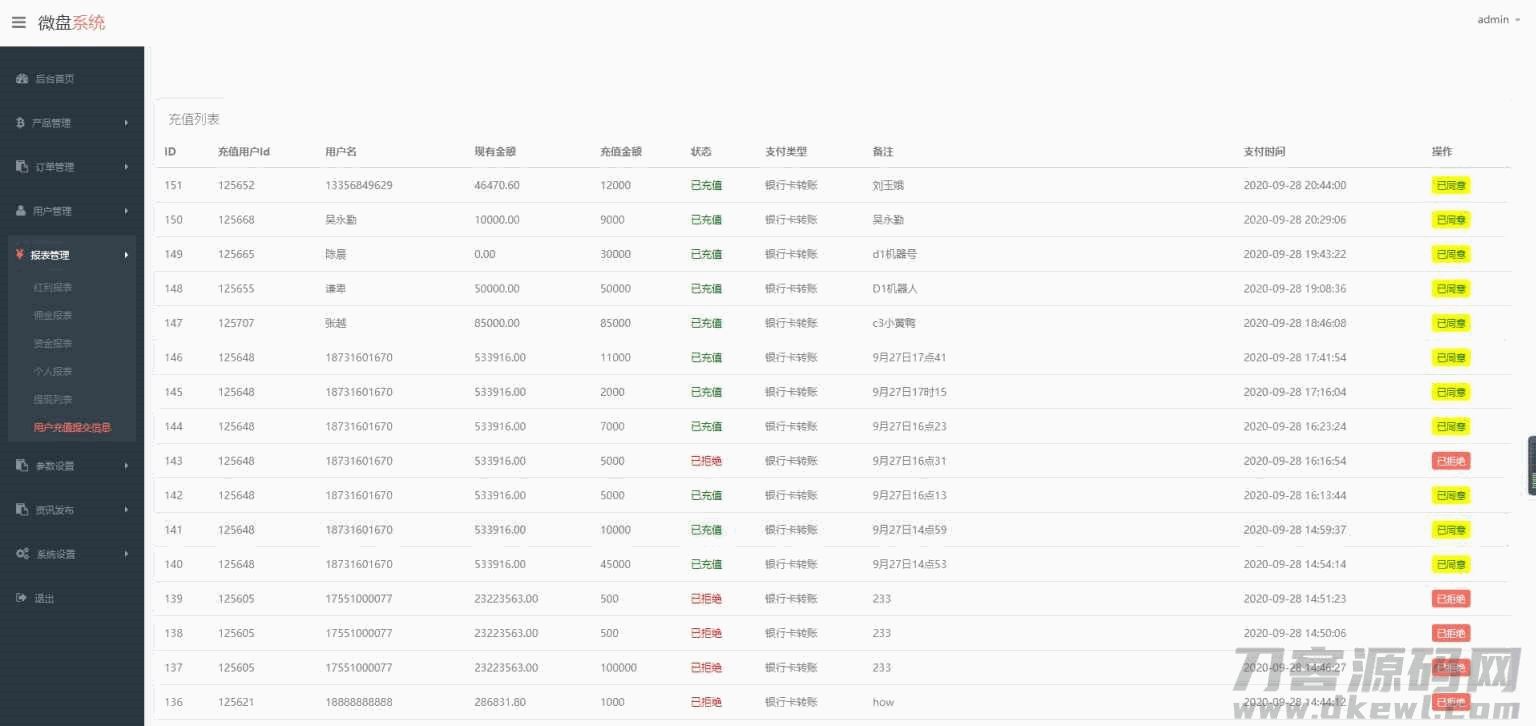The width and height of the screenshot is (1536, 726).
Task: Click the 参数设置 sidebar icon
Action: pyautogui.click(x=22, y=466)
